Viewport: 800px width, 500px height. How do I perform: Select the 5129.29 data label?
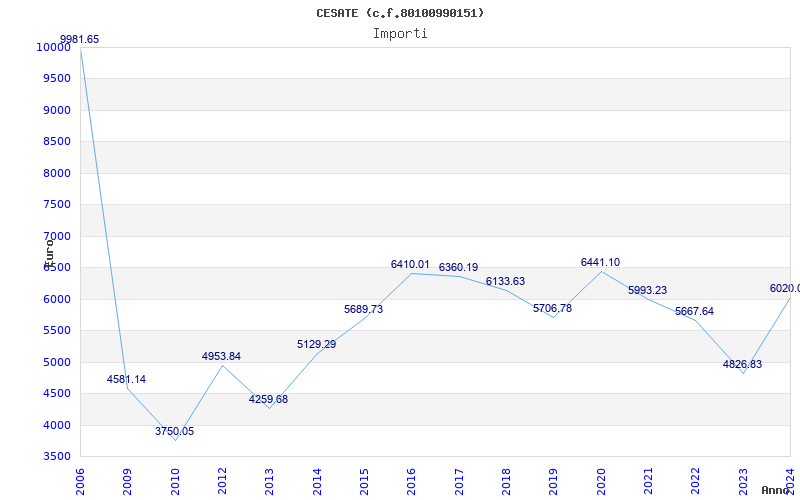317,344
